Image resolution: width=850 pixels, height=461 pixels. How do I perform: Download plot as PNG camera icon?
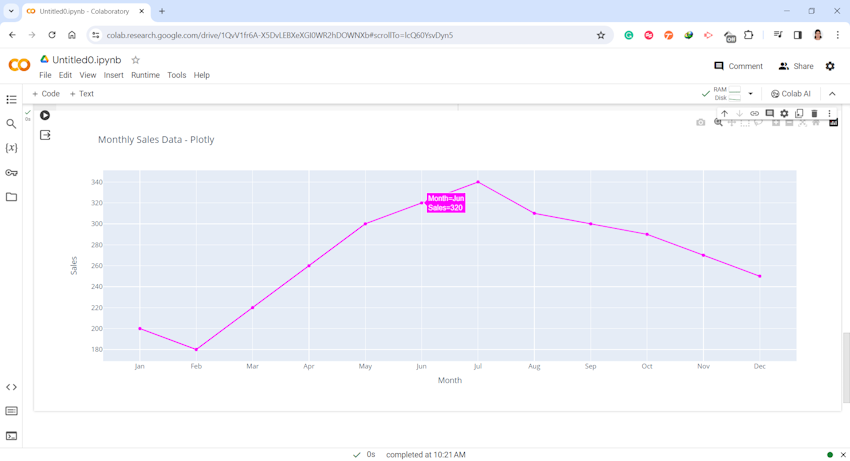(701, 123)
